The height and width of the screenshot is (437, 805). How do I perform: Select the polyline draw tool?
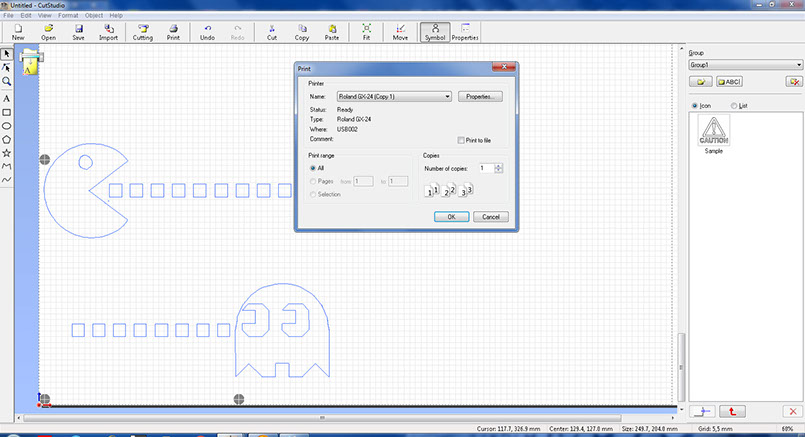[x=7, y=166]
